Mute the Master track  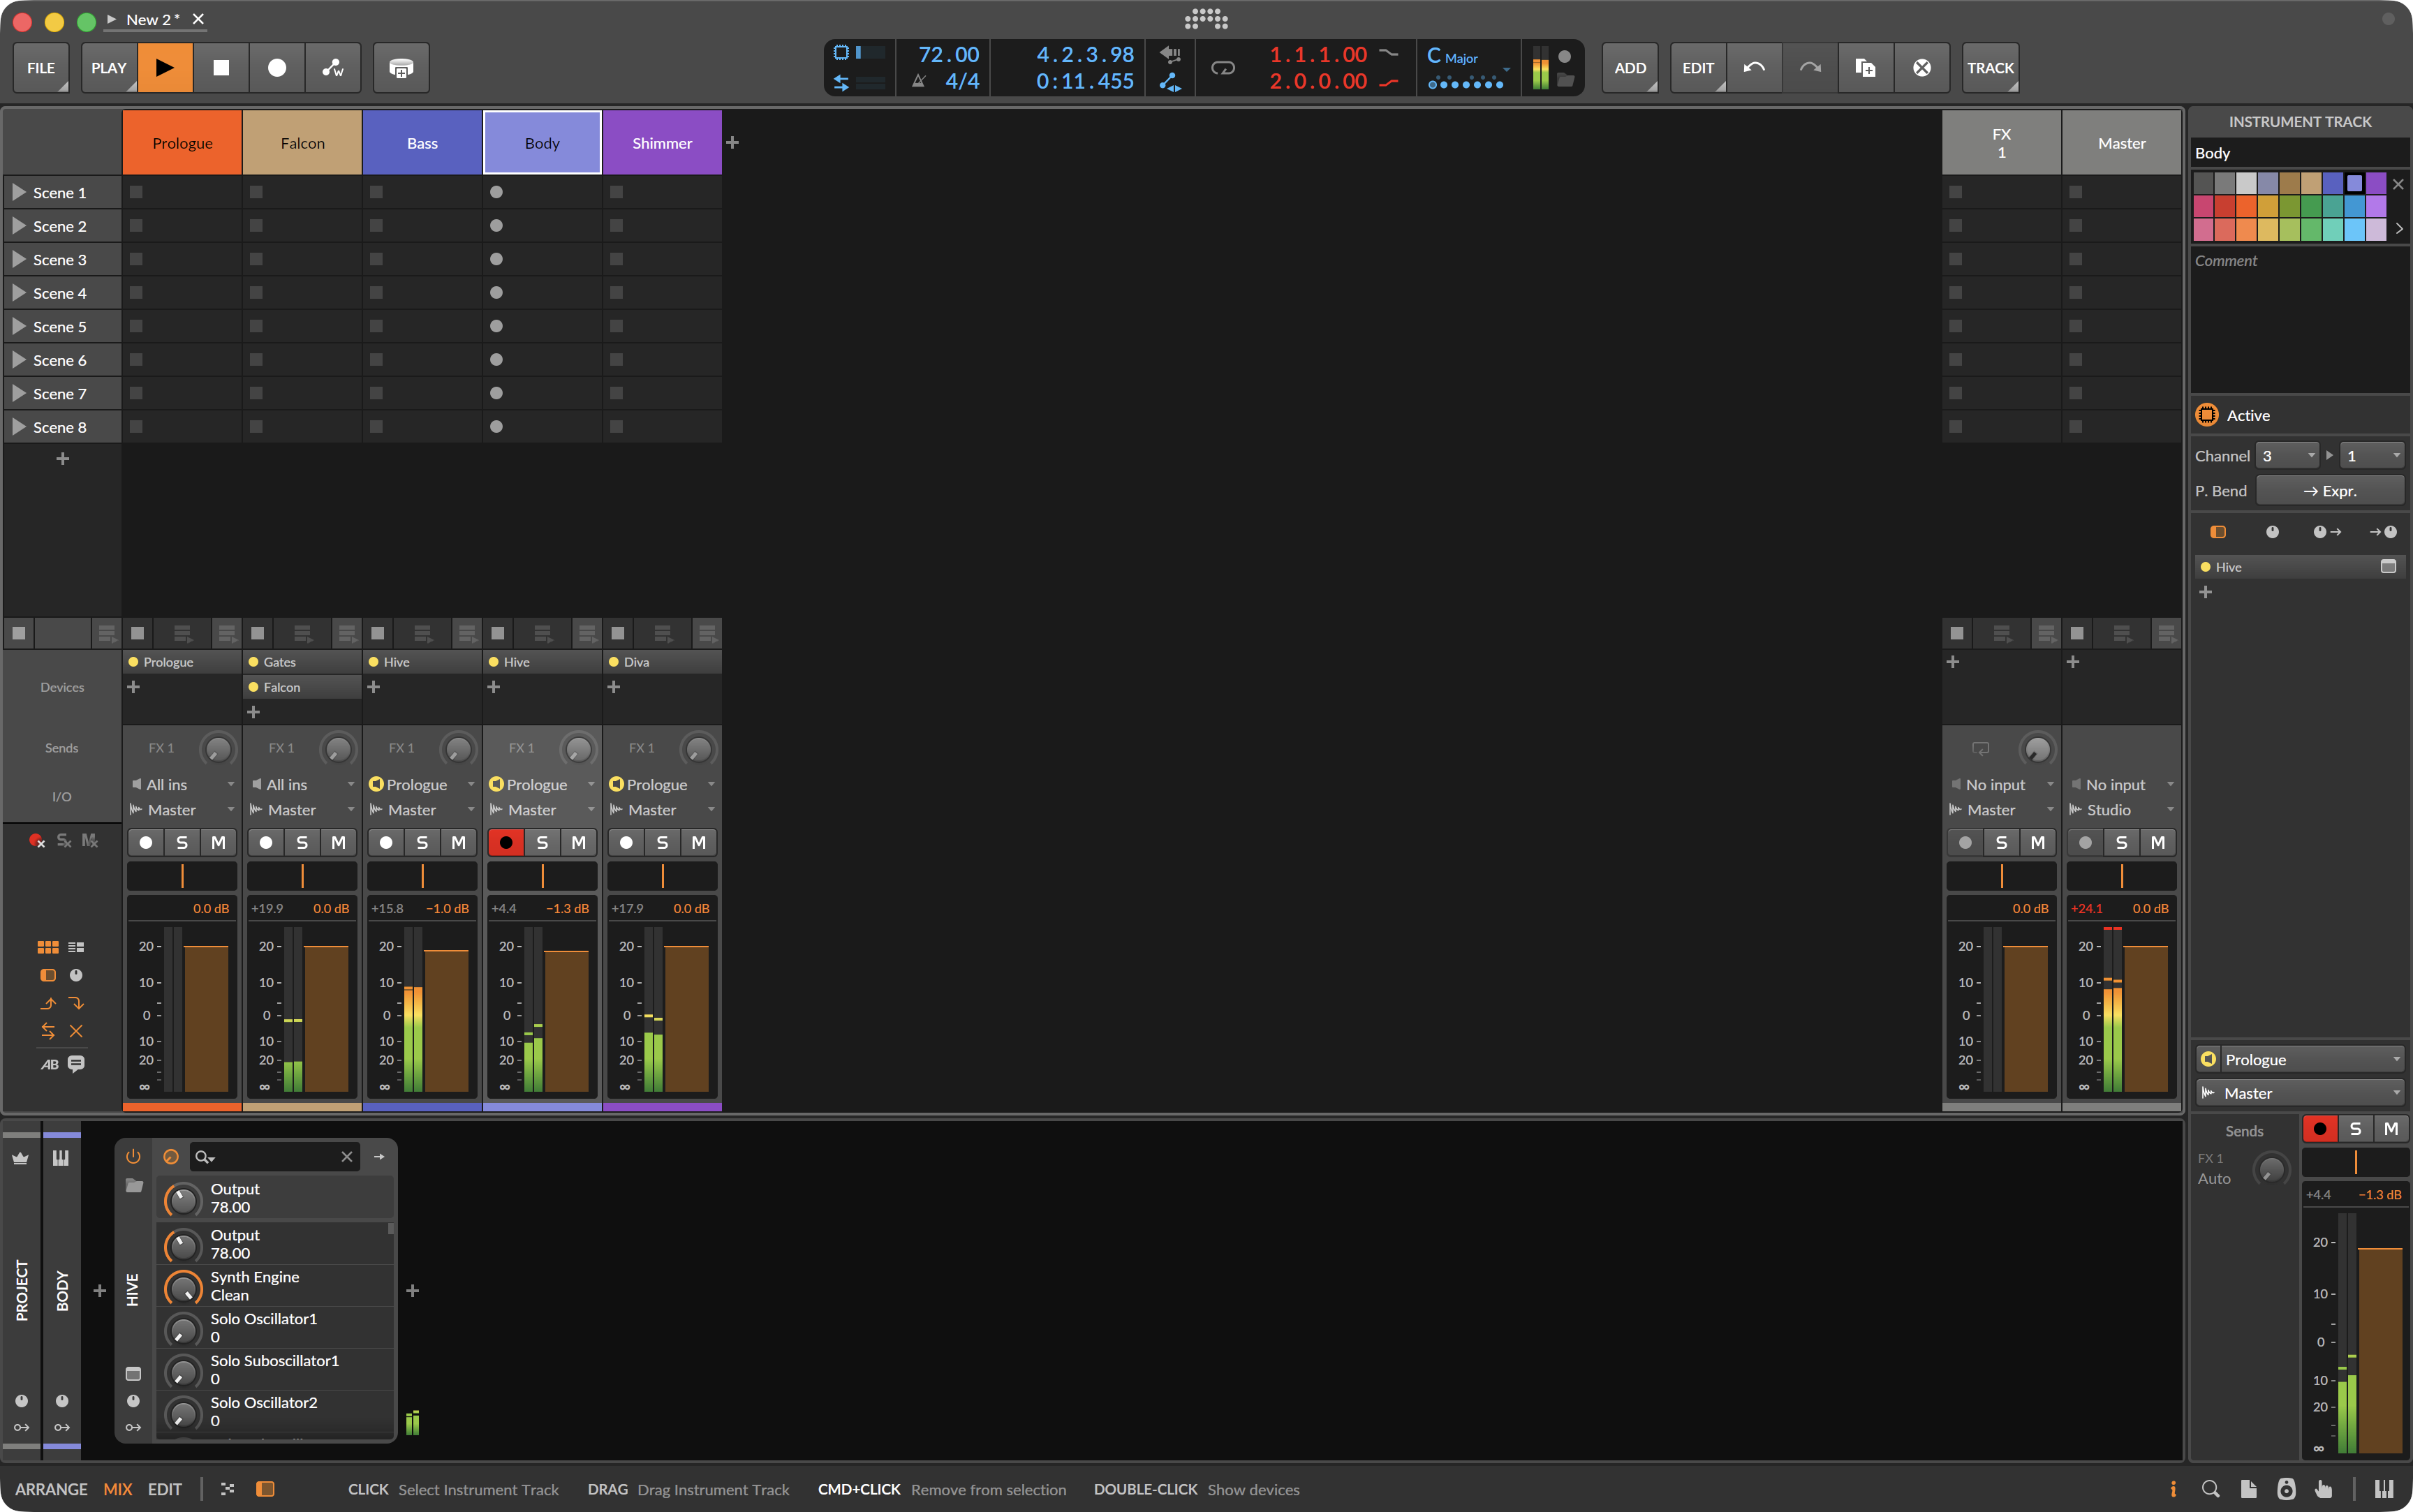tap(2158, 843)
